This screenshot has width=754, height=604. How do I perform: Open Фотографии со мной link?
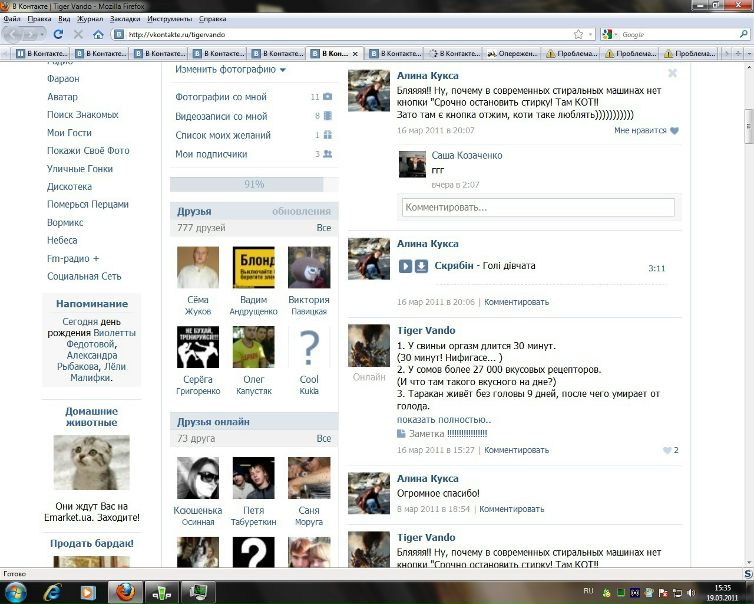pyautogui.click(x=221, y=97)
